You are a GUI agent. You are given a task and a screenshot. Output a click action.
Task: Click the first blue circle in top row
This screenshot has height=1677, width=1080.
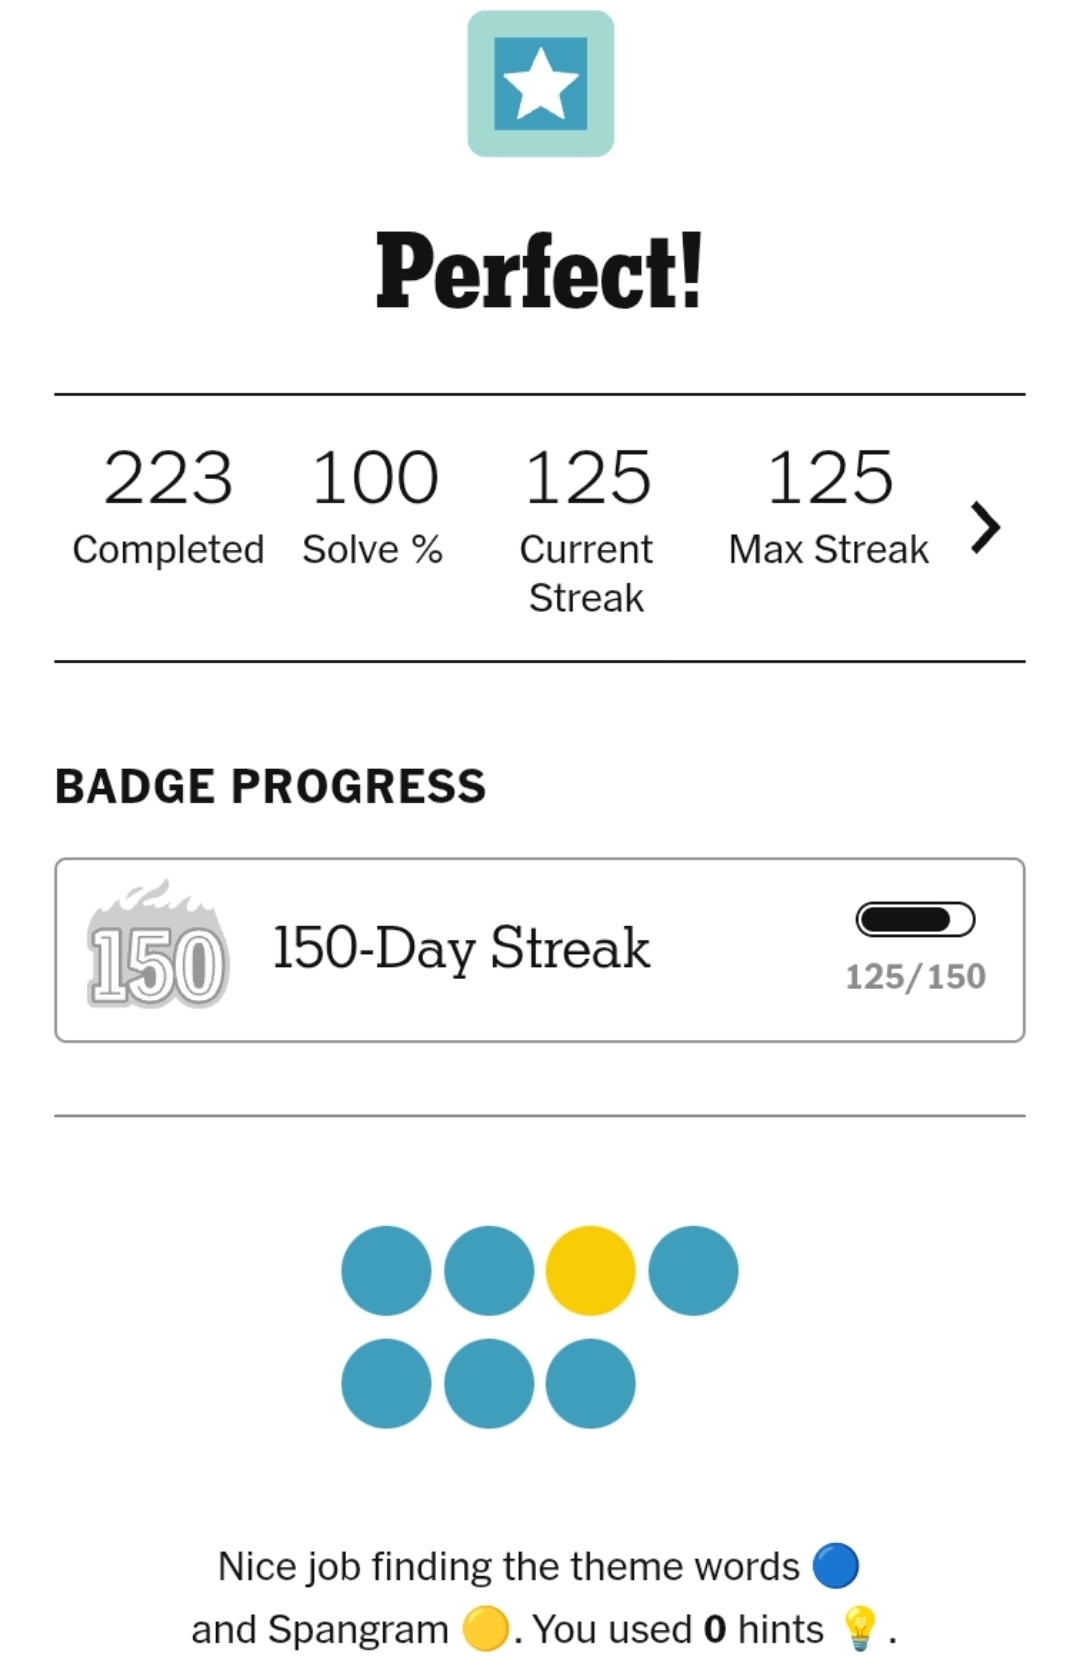tap(386, 1270)
